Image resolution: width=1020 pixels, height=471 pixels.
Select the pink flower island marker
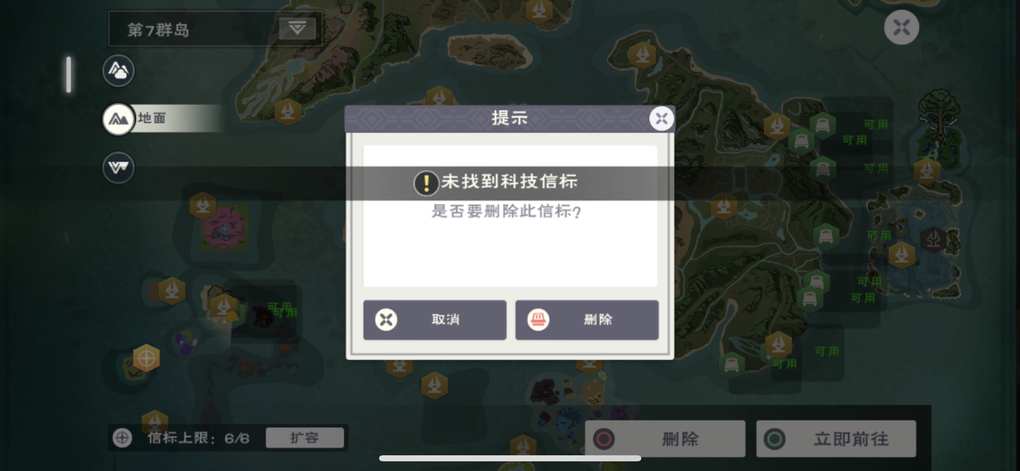coord(224,228)
